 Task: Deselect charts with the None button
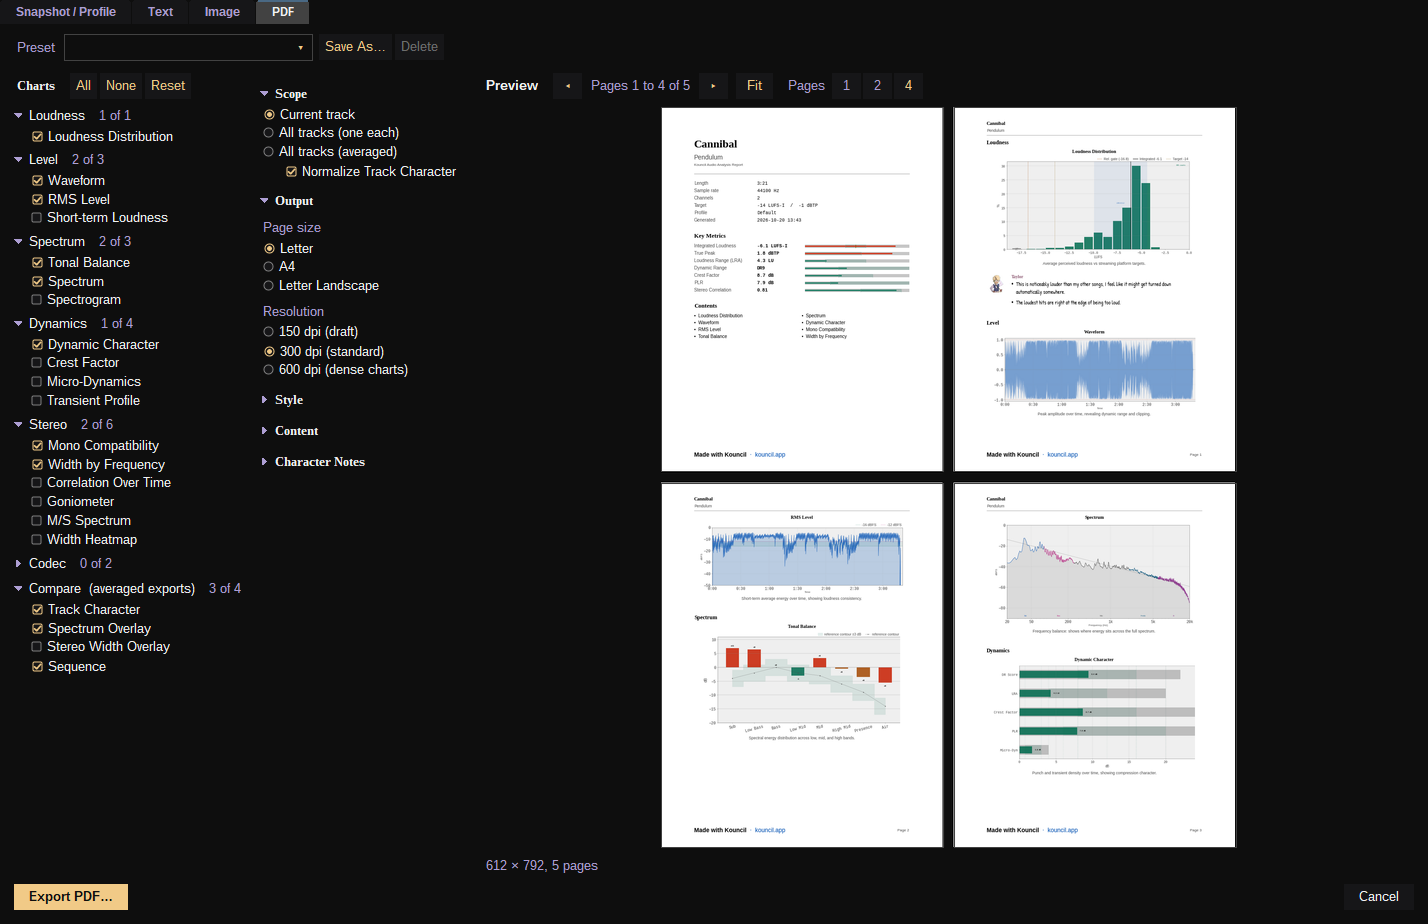(x=121, y=86)
